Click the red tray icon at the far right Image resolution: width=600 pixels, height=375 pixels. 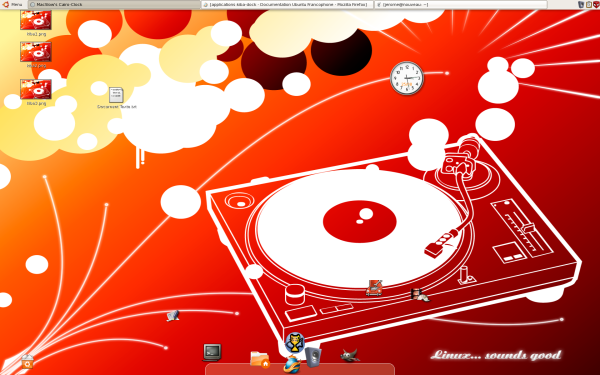tap(596, 5)
